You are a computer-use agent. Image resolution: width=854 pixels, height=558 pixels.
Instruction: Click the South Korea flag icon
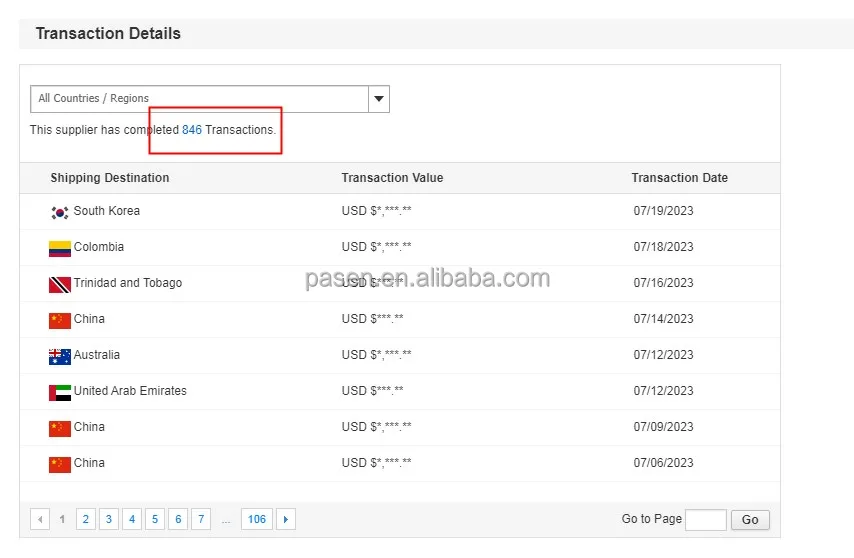[59, 212]
